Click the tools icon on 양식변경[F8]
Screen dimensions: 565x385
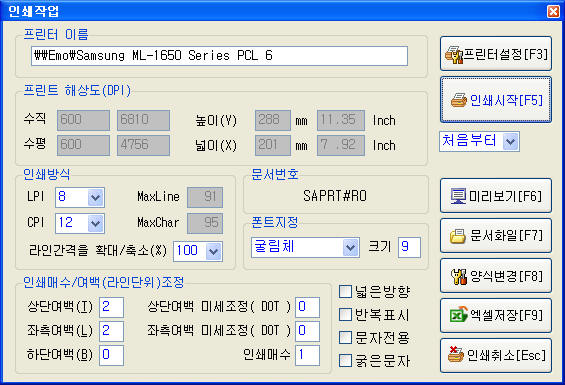click(459, 276)
